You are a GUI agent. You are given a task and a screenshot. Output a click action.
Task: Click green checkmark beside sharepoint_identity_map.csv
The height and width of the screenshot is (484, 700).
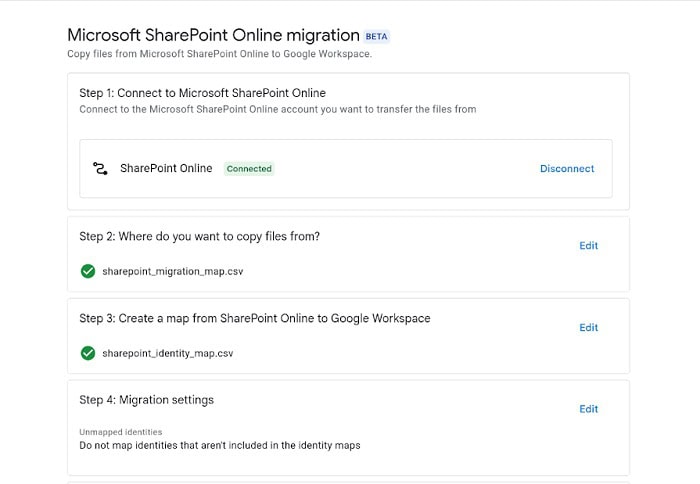(x=88, y=353)
